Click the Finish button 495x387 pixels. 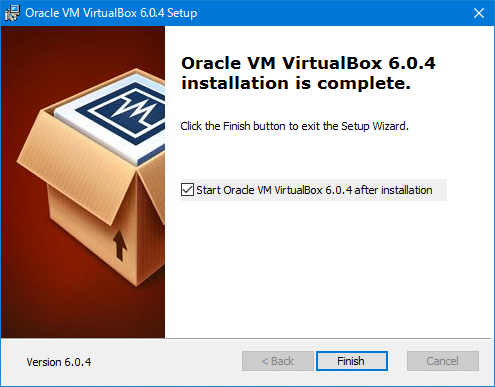[x=352, y=361]
